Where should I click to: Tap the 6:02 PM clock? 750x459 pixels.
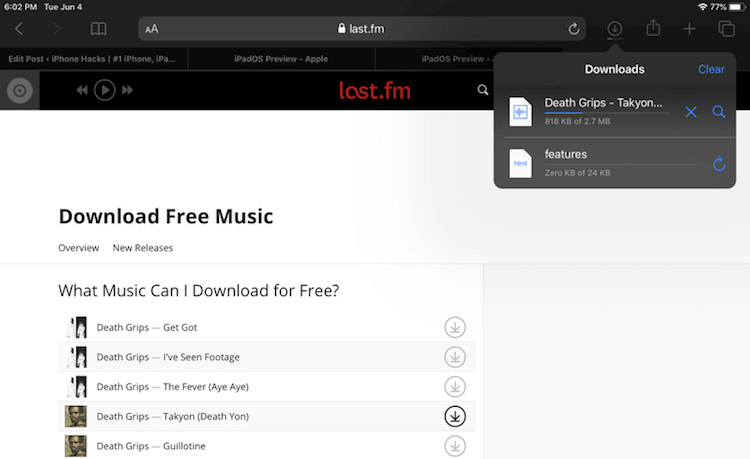click(21, 7)
